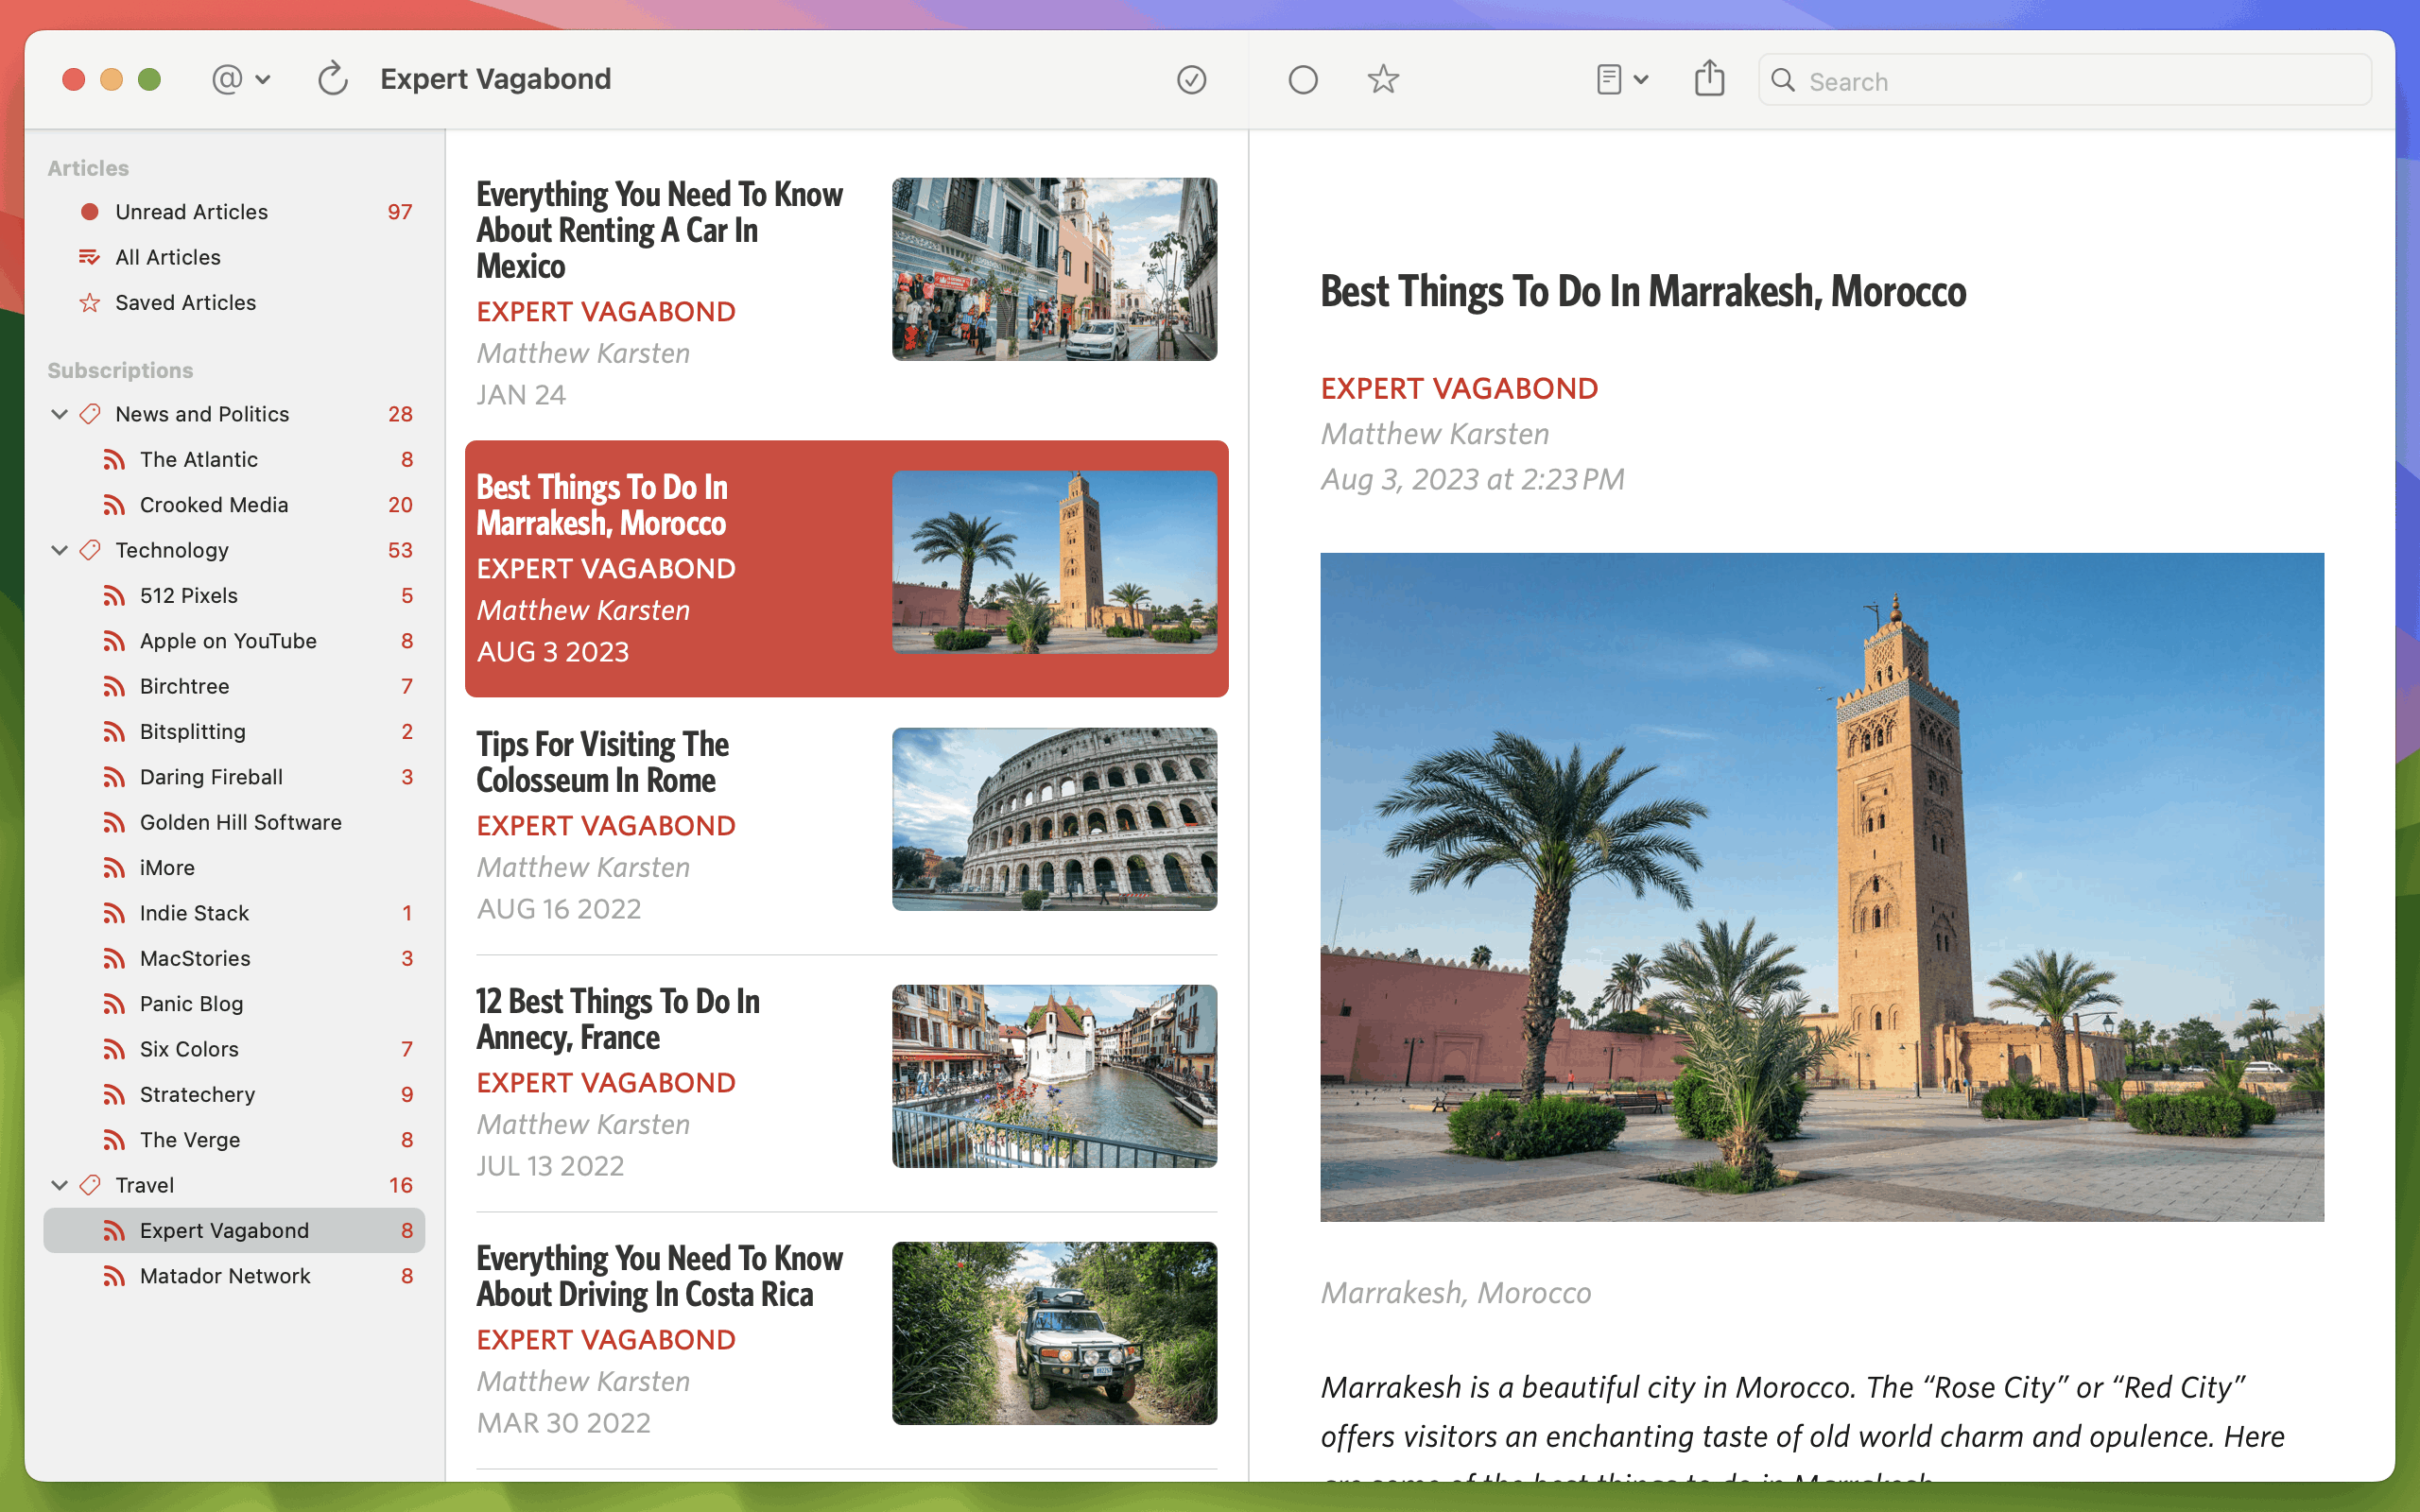Click the Saved Articles star icon
Viewport: 2420px width, 1512px height.
90,302
